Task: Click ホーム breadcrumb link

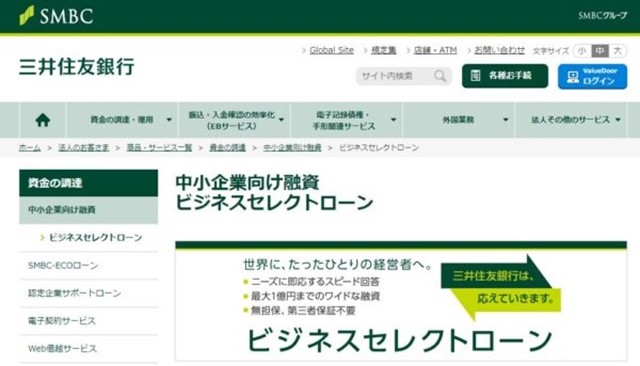Action: coord(30,148)
